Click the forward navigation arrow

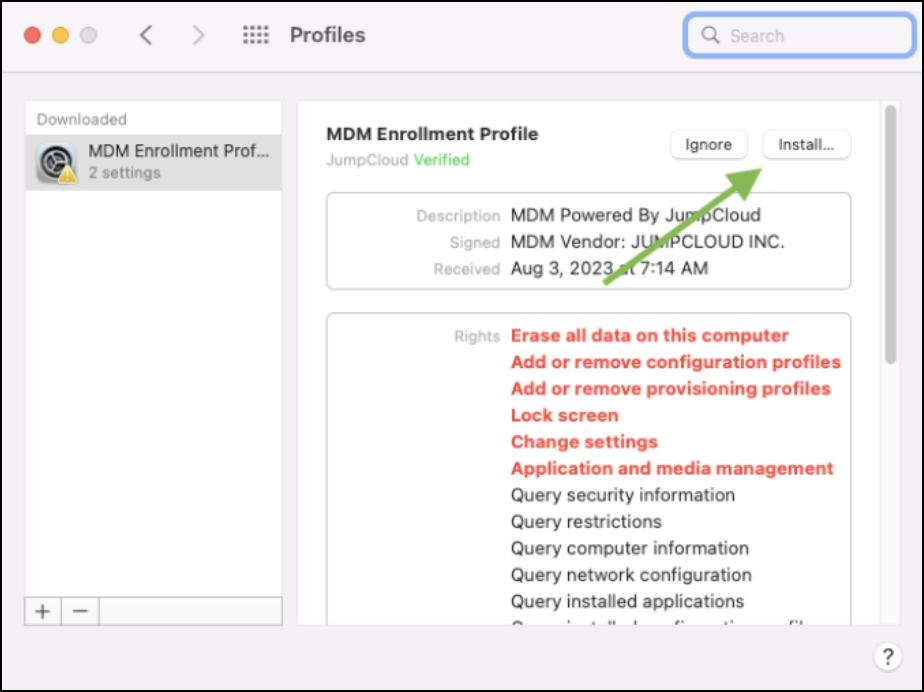198,35
